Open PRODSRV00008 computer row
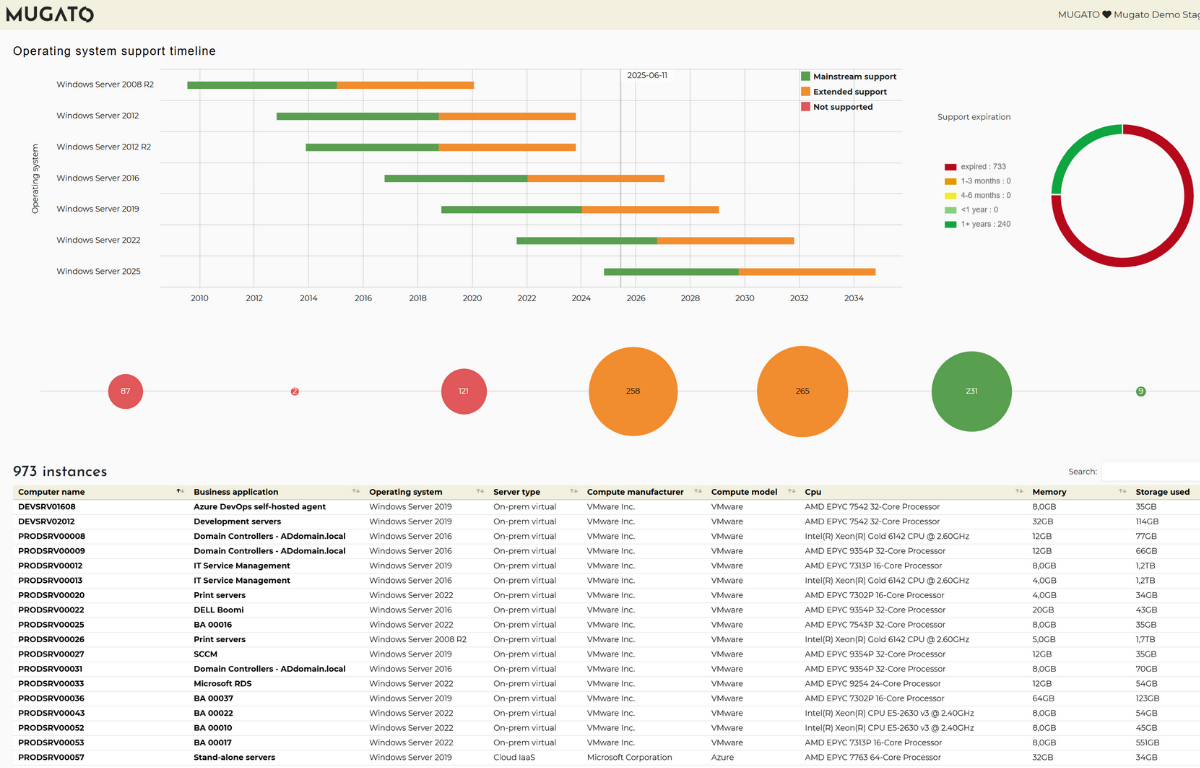 pyautogui.click(x=52, y=536)
